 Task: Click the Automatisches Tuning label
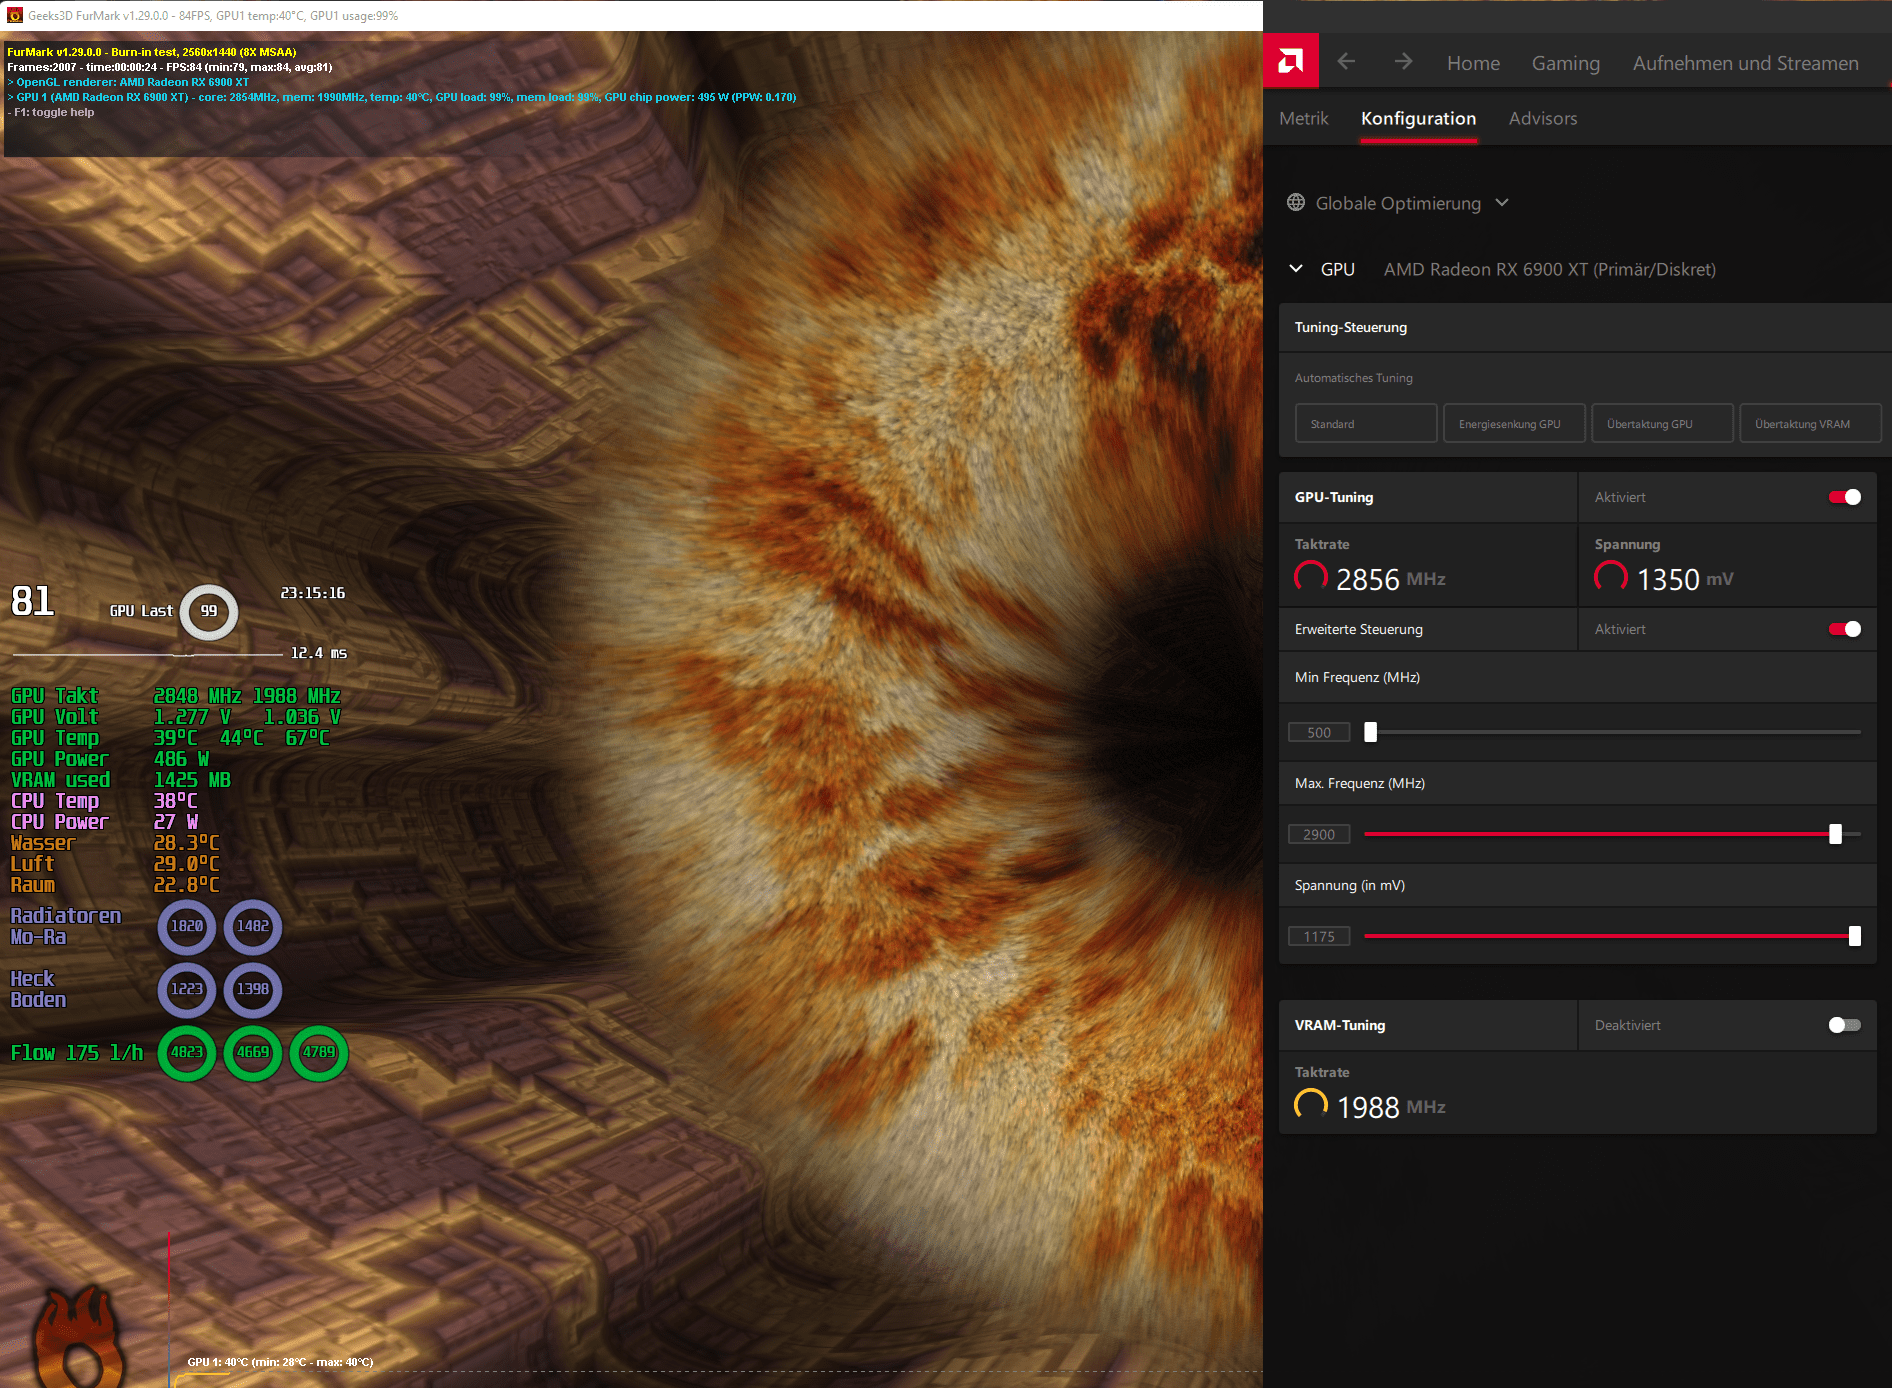[1353, 378]
